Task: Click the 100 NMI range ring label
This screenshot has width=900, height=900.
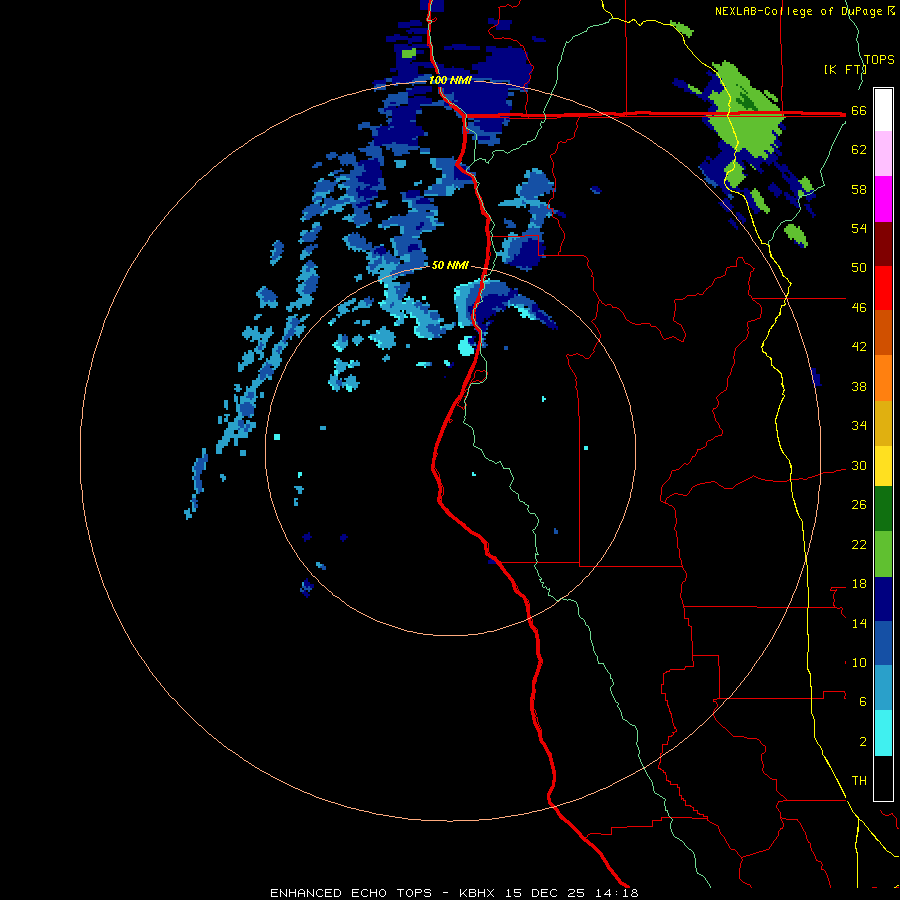Action: (x=451, y=80)
